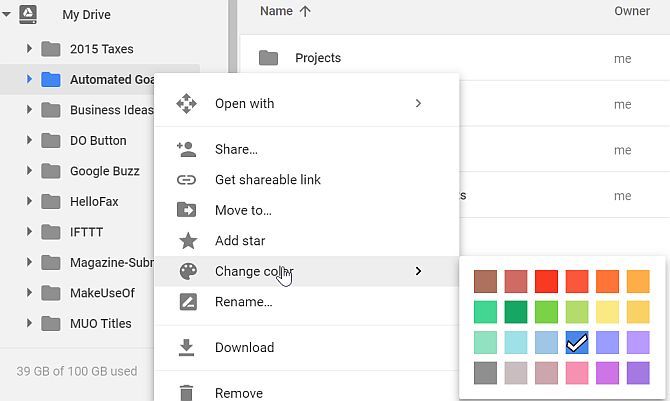Image resolution: width=670 pixels, height=401 pixels.
Task: Collapse the My Drive tree
Action: (8, 16)
